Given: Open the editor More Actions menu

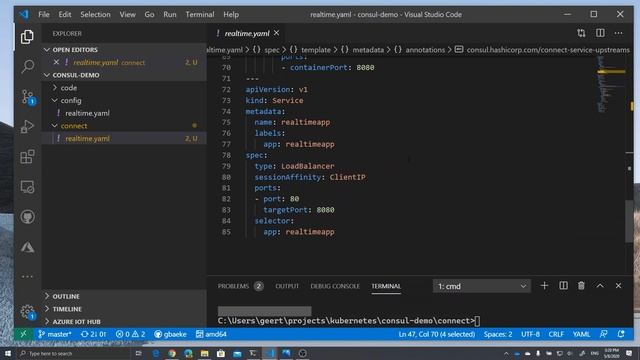Looking at the screenshot, I should (x=618, y=33).
